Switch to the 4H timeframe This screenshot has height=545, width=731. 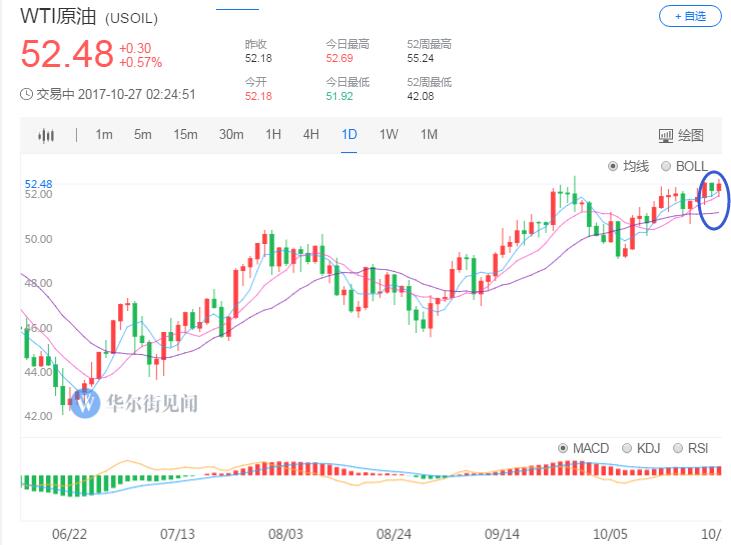coord(311,135)
